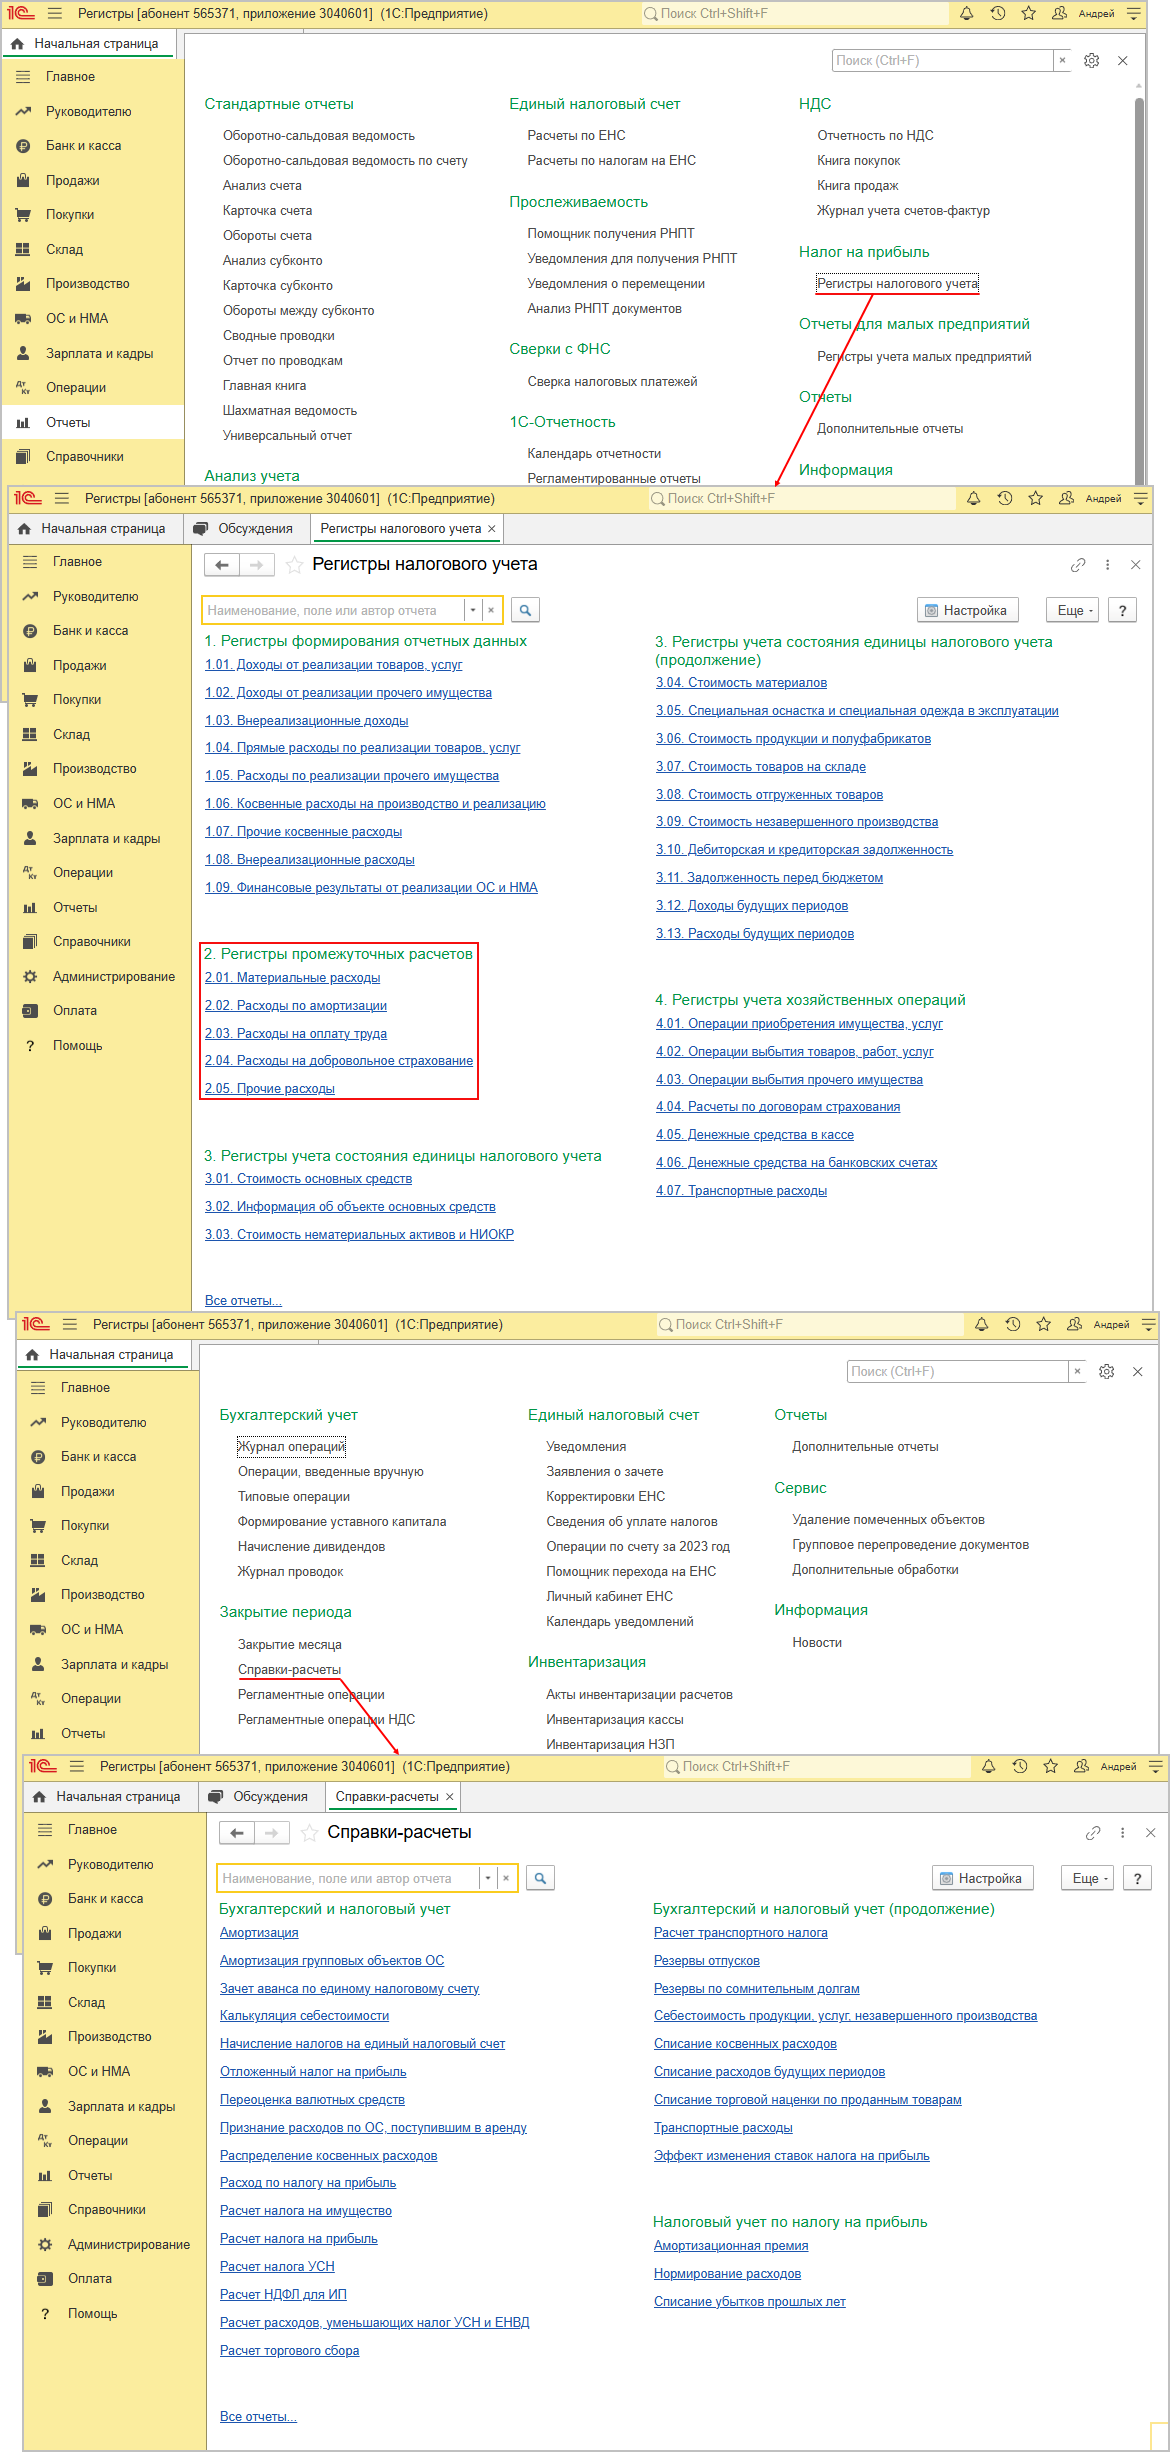Open Оборотно-сальдовая ведомость по счету report

345,160
